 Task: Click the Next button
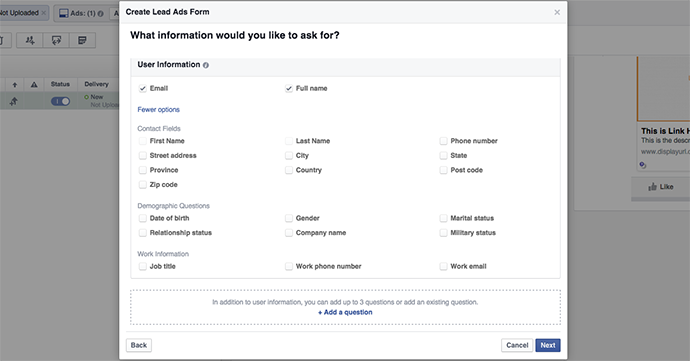click(548, 345)
